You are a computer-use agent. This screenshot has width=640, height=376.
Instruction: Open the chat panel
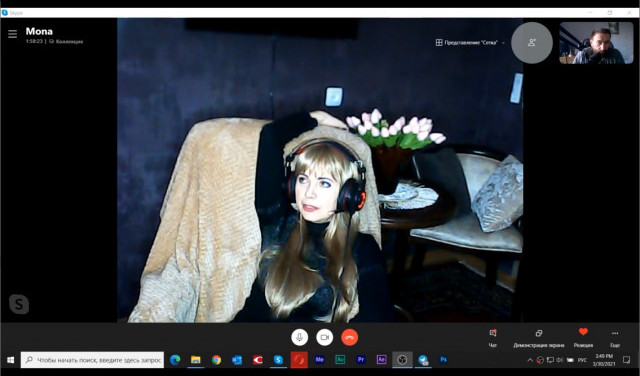[493, 338]
